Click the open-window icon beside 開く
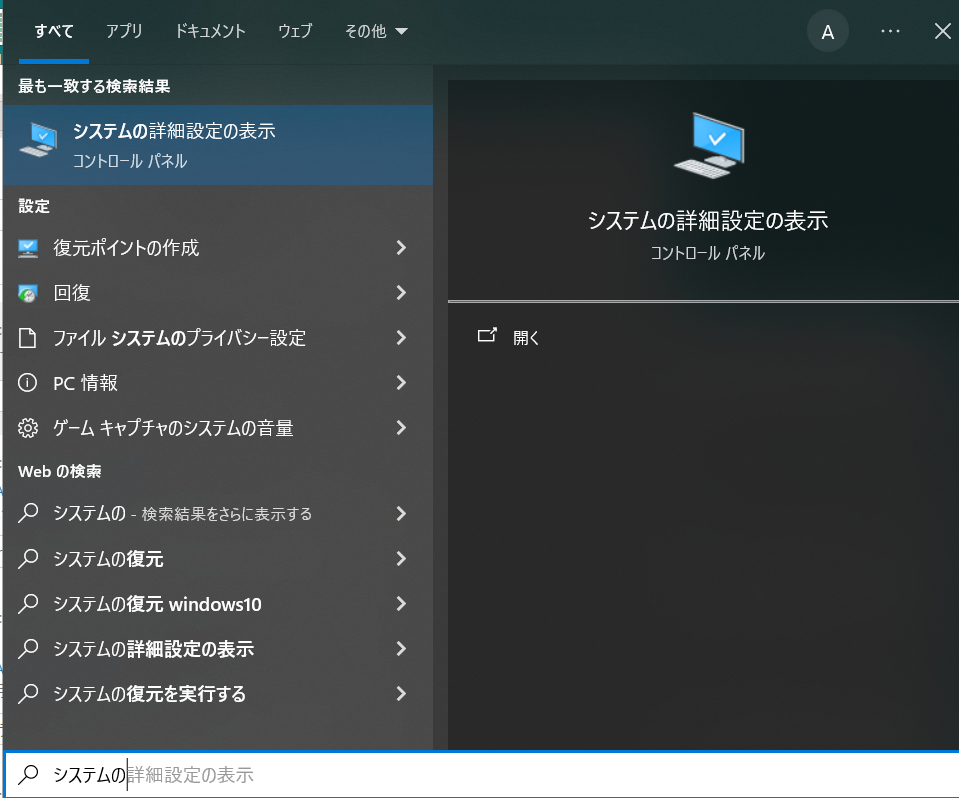 point(487,335)
